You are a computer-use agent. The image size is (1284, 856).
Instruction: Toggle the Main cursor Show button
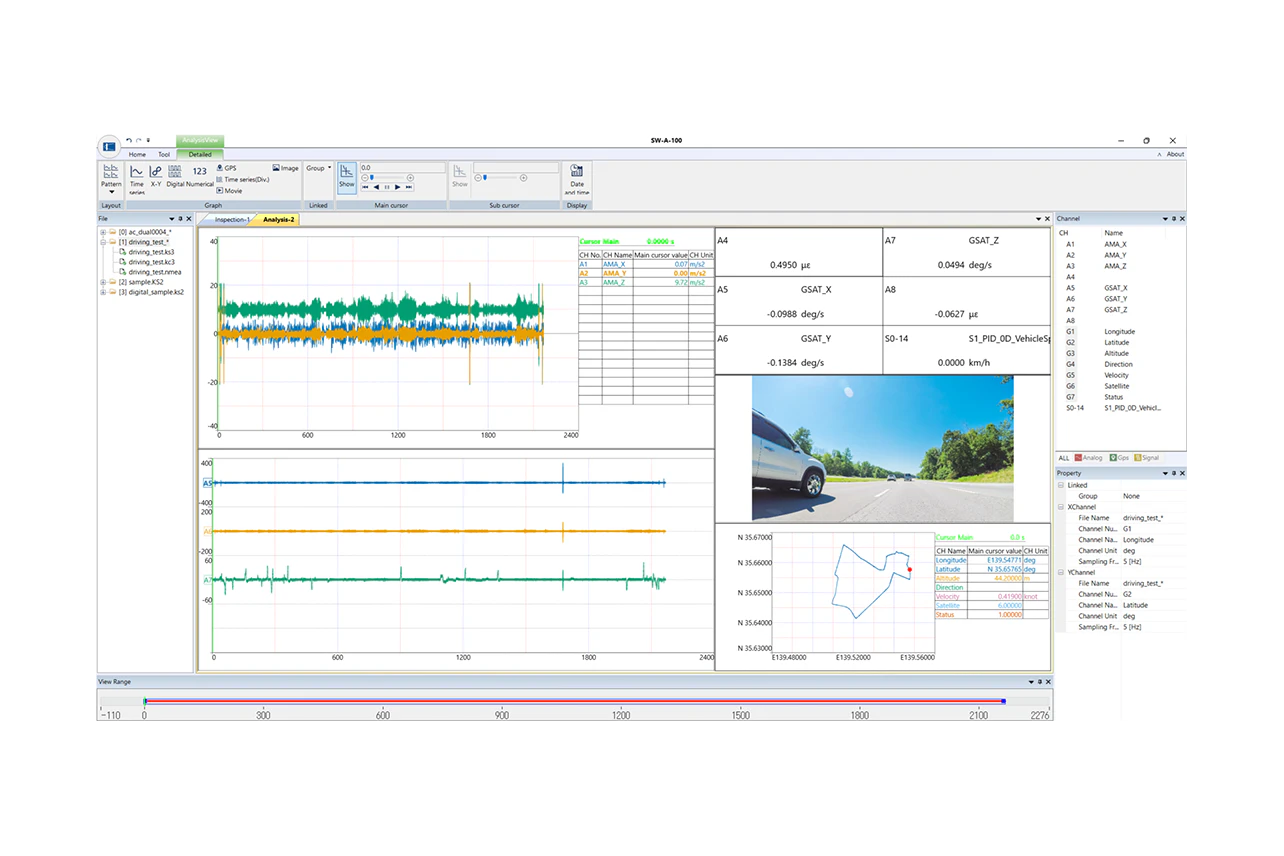(346, 176)
